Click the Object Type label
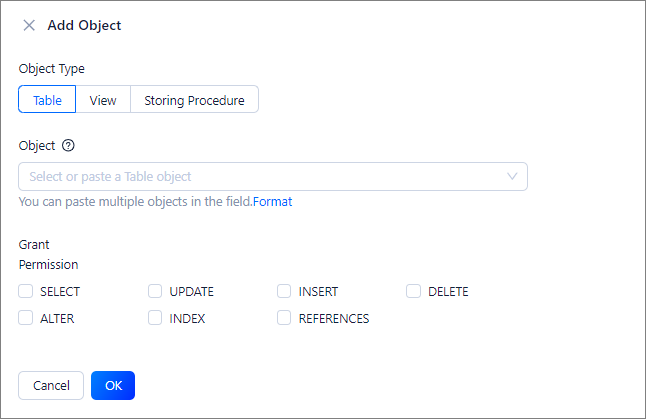The height and width of the screenshot is (419, 646). point(51,69)
